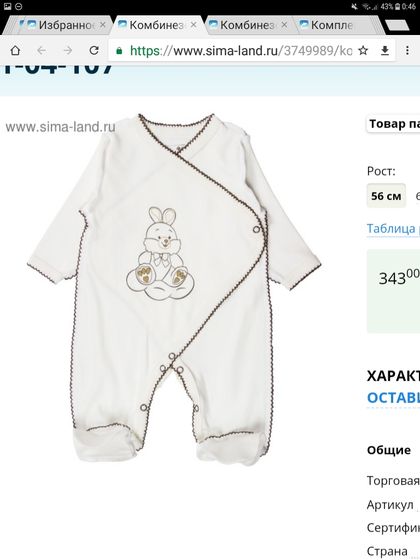Open a new tab via the blank tab button
Viewport: 420px width, 560px height.
click(397, 26)
